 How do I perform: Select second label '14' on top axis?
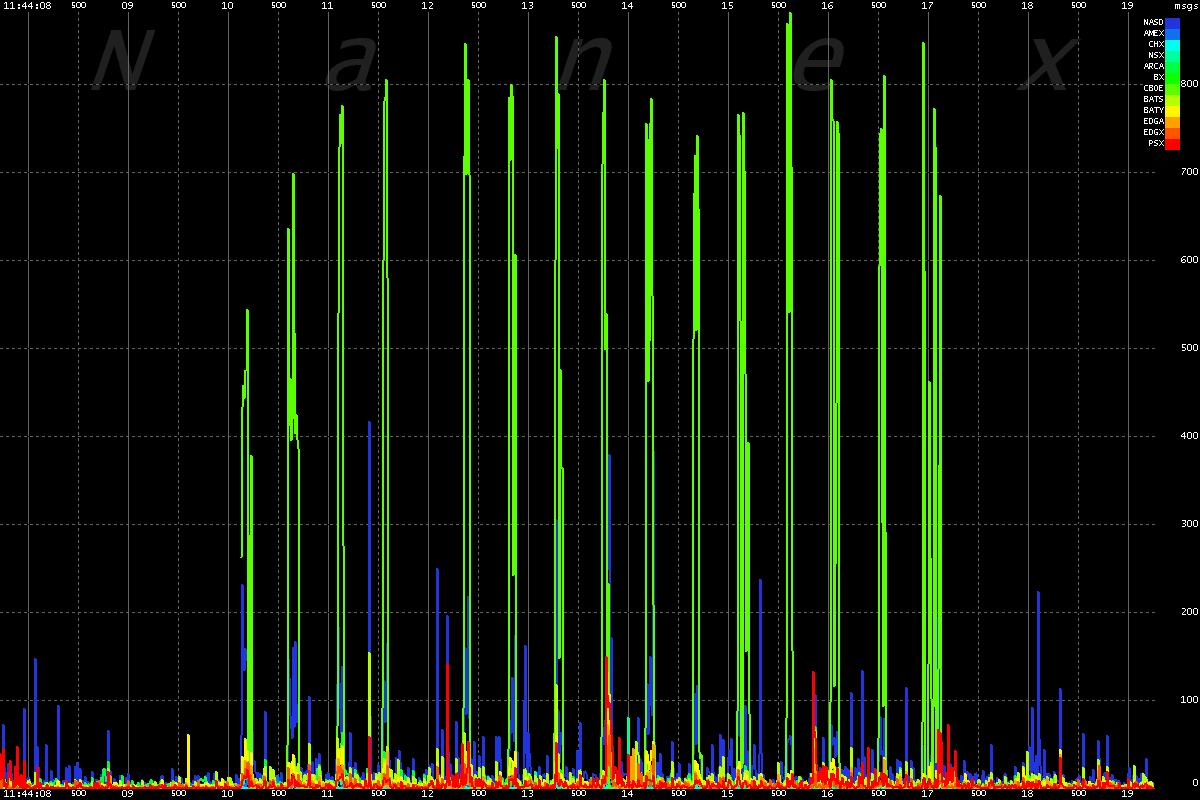(x=627, y=5)
